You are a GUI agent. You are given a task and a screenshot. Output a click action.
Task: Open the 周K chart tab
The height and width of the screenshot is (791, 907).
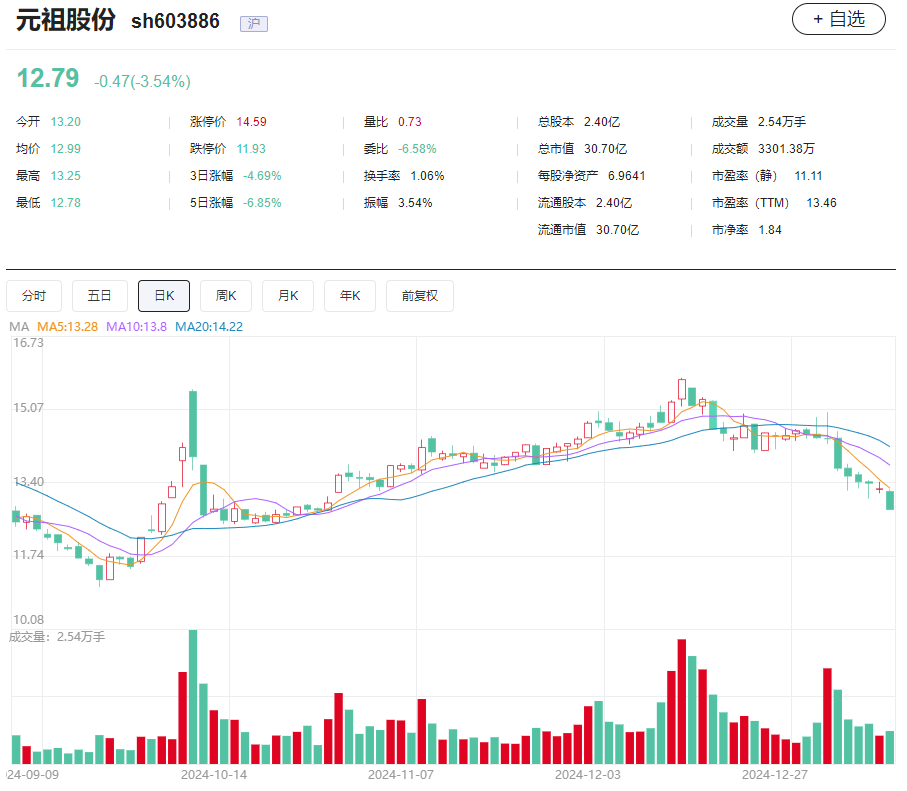tap(226, 296)
